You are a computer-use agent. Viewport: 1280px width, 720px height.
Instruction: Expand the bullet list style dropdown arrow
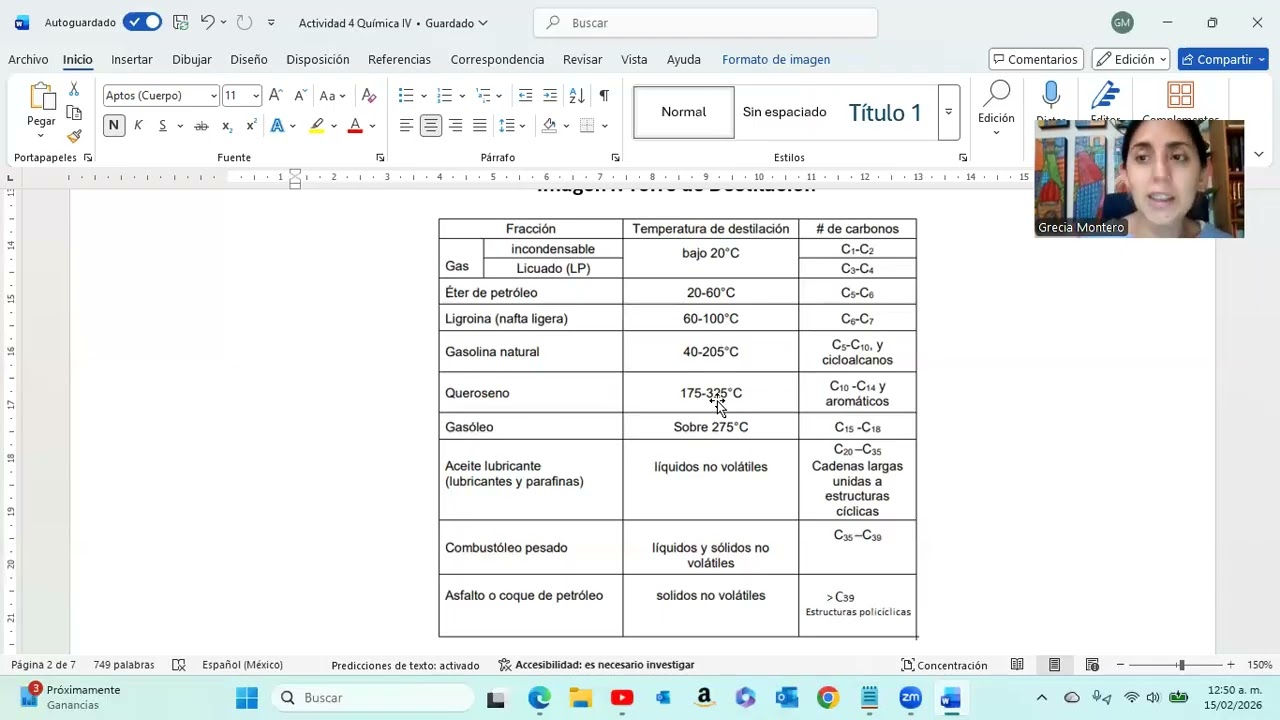coord(424,96)
